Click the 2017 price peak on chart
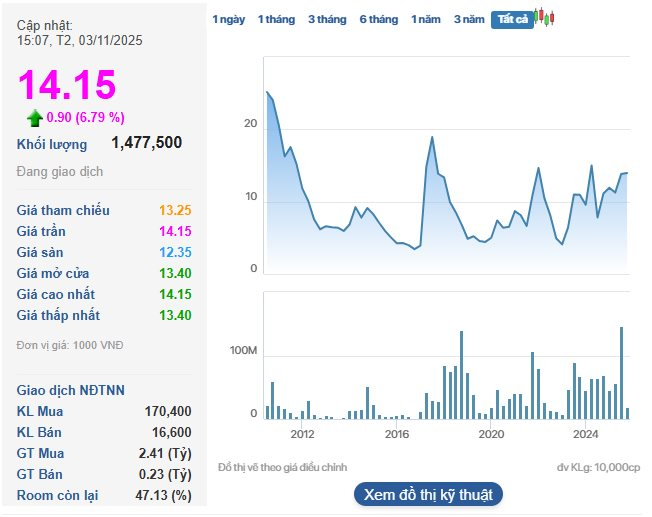The image size is (652, 517). tap(432, 137)
